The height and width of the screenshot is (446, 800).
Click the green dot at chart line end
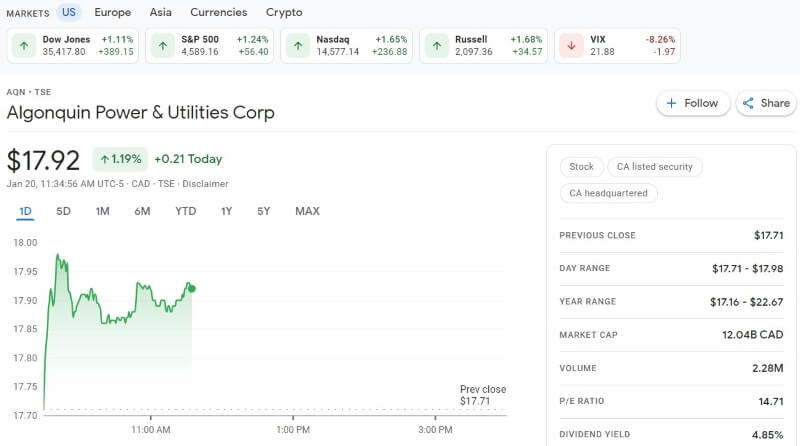pos(192,289)
